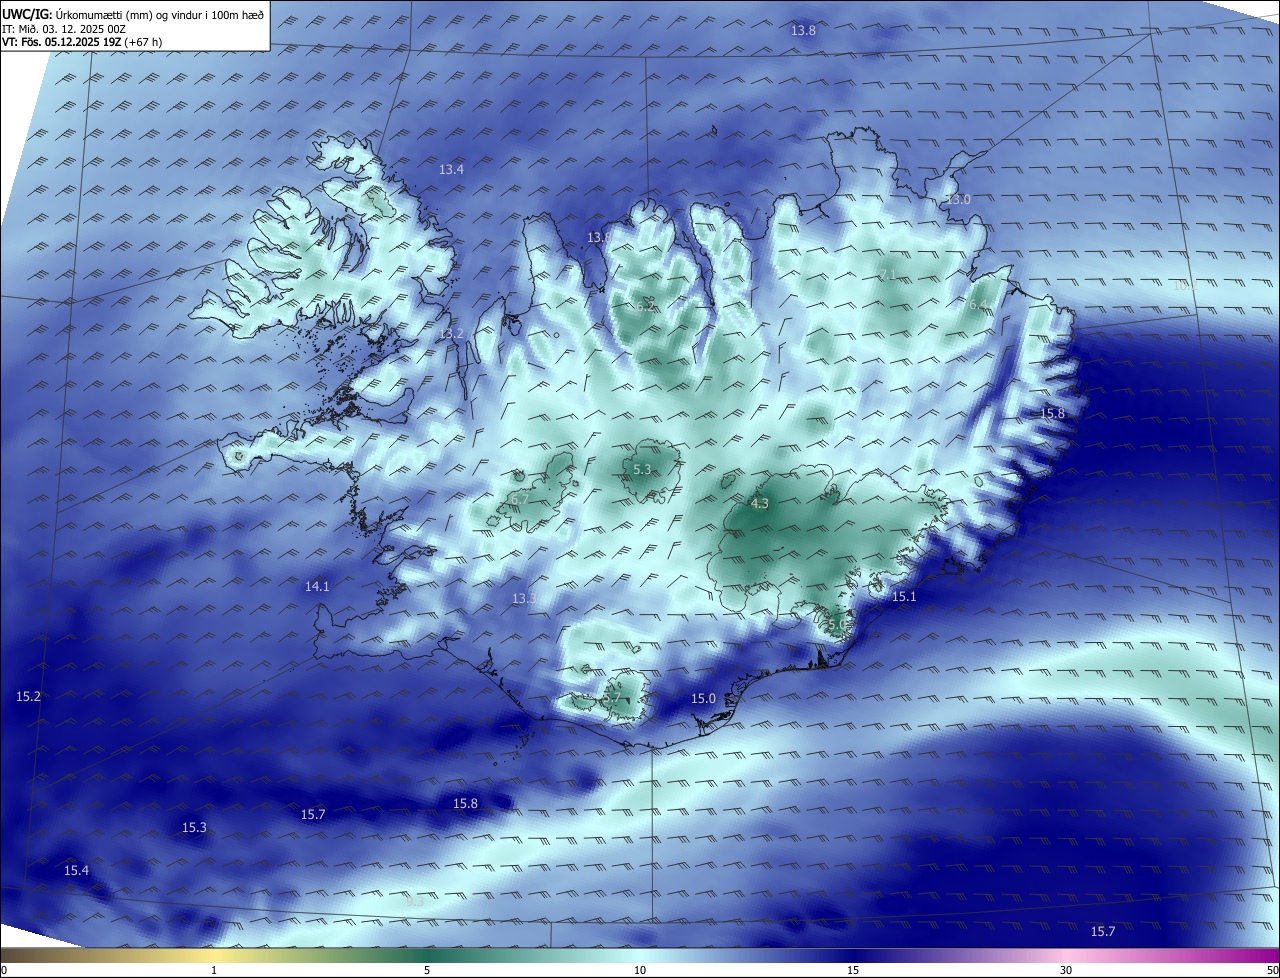
Task: Click the colour scale tick label 15
Action: click(x=853, y=970)
